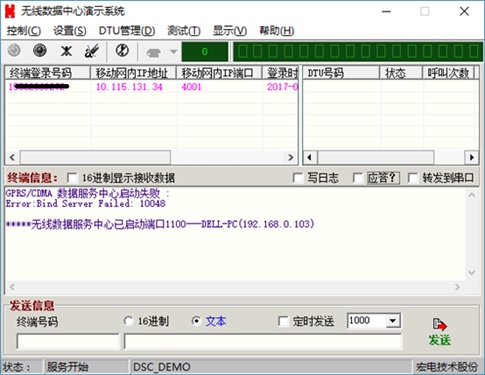The width and height of the screenshot is (485, 375).
Task: Click left arrow of terminal list scrollbar
Action: pyautogui.click(x=12, y=157)
